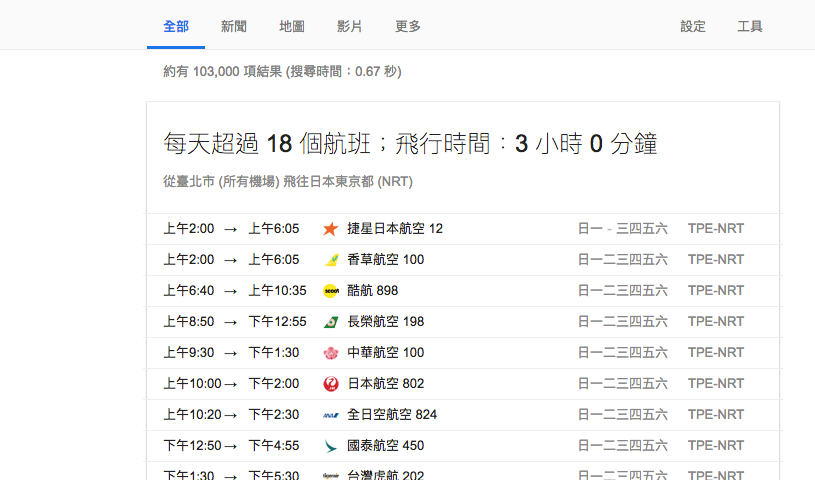815x480 pixels.
Task: Select the 全部 search tab
Action: pyautogui.click(x=176, y=26)
